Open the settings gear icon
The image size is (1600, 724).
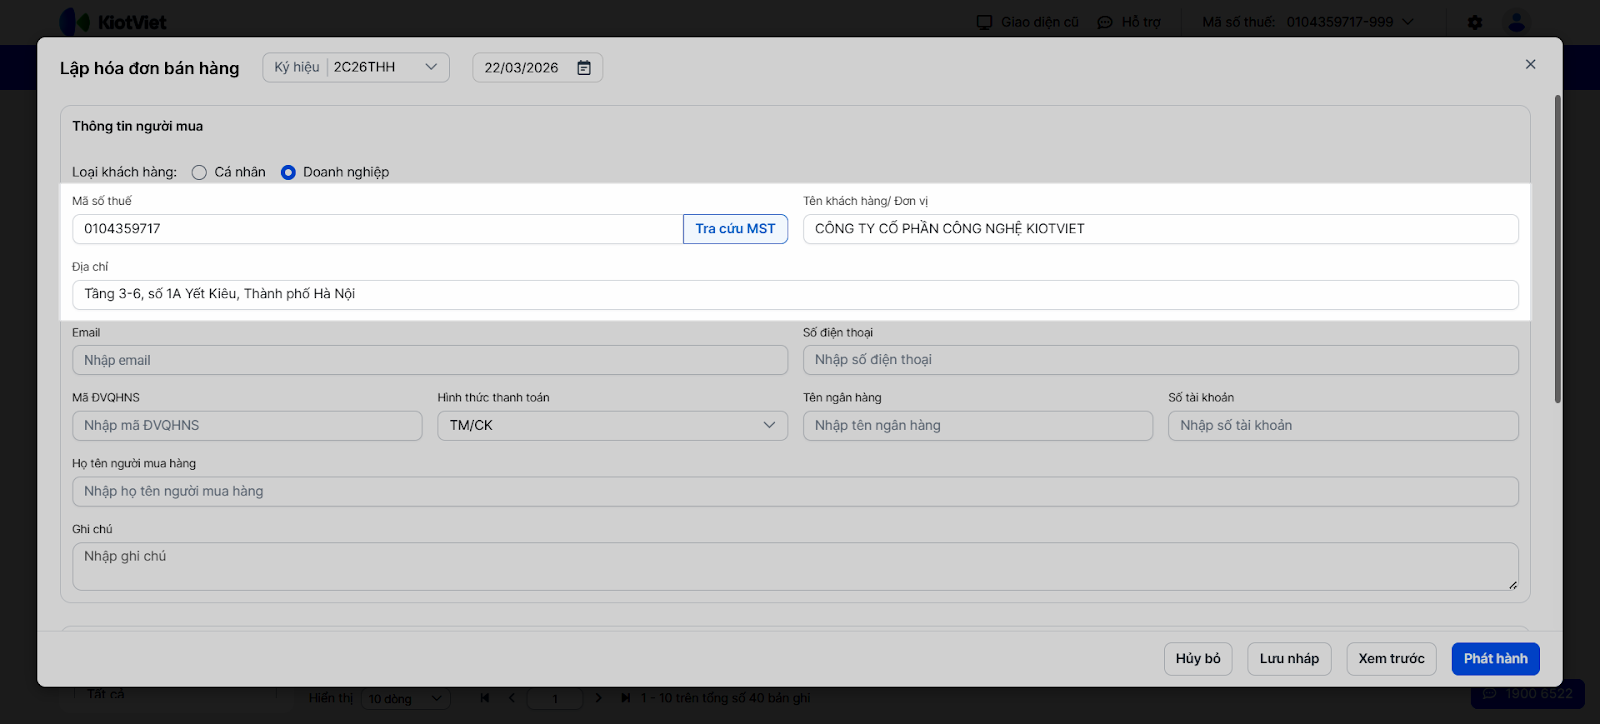pos(1475,22)
